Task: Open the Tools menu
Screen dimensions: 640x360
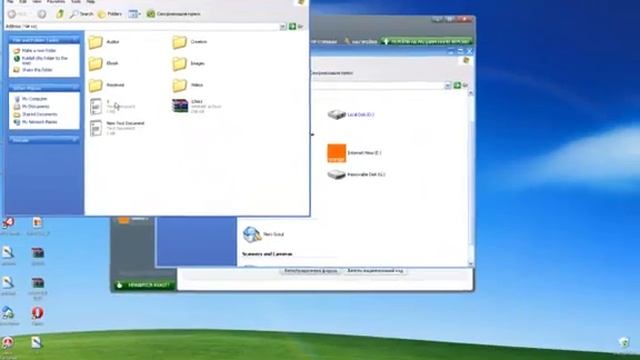Action: coord(76,2)
